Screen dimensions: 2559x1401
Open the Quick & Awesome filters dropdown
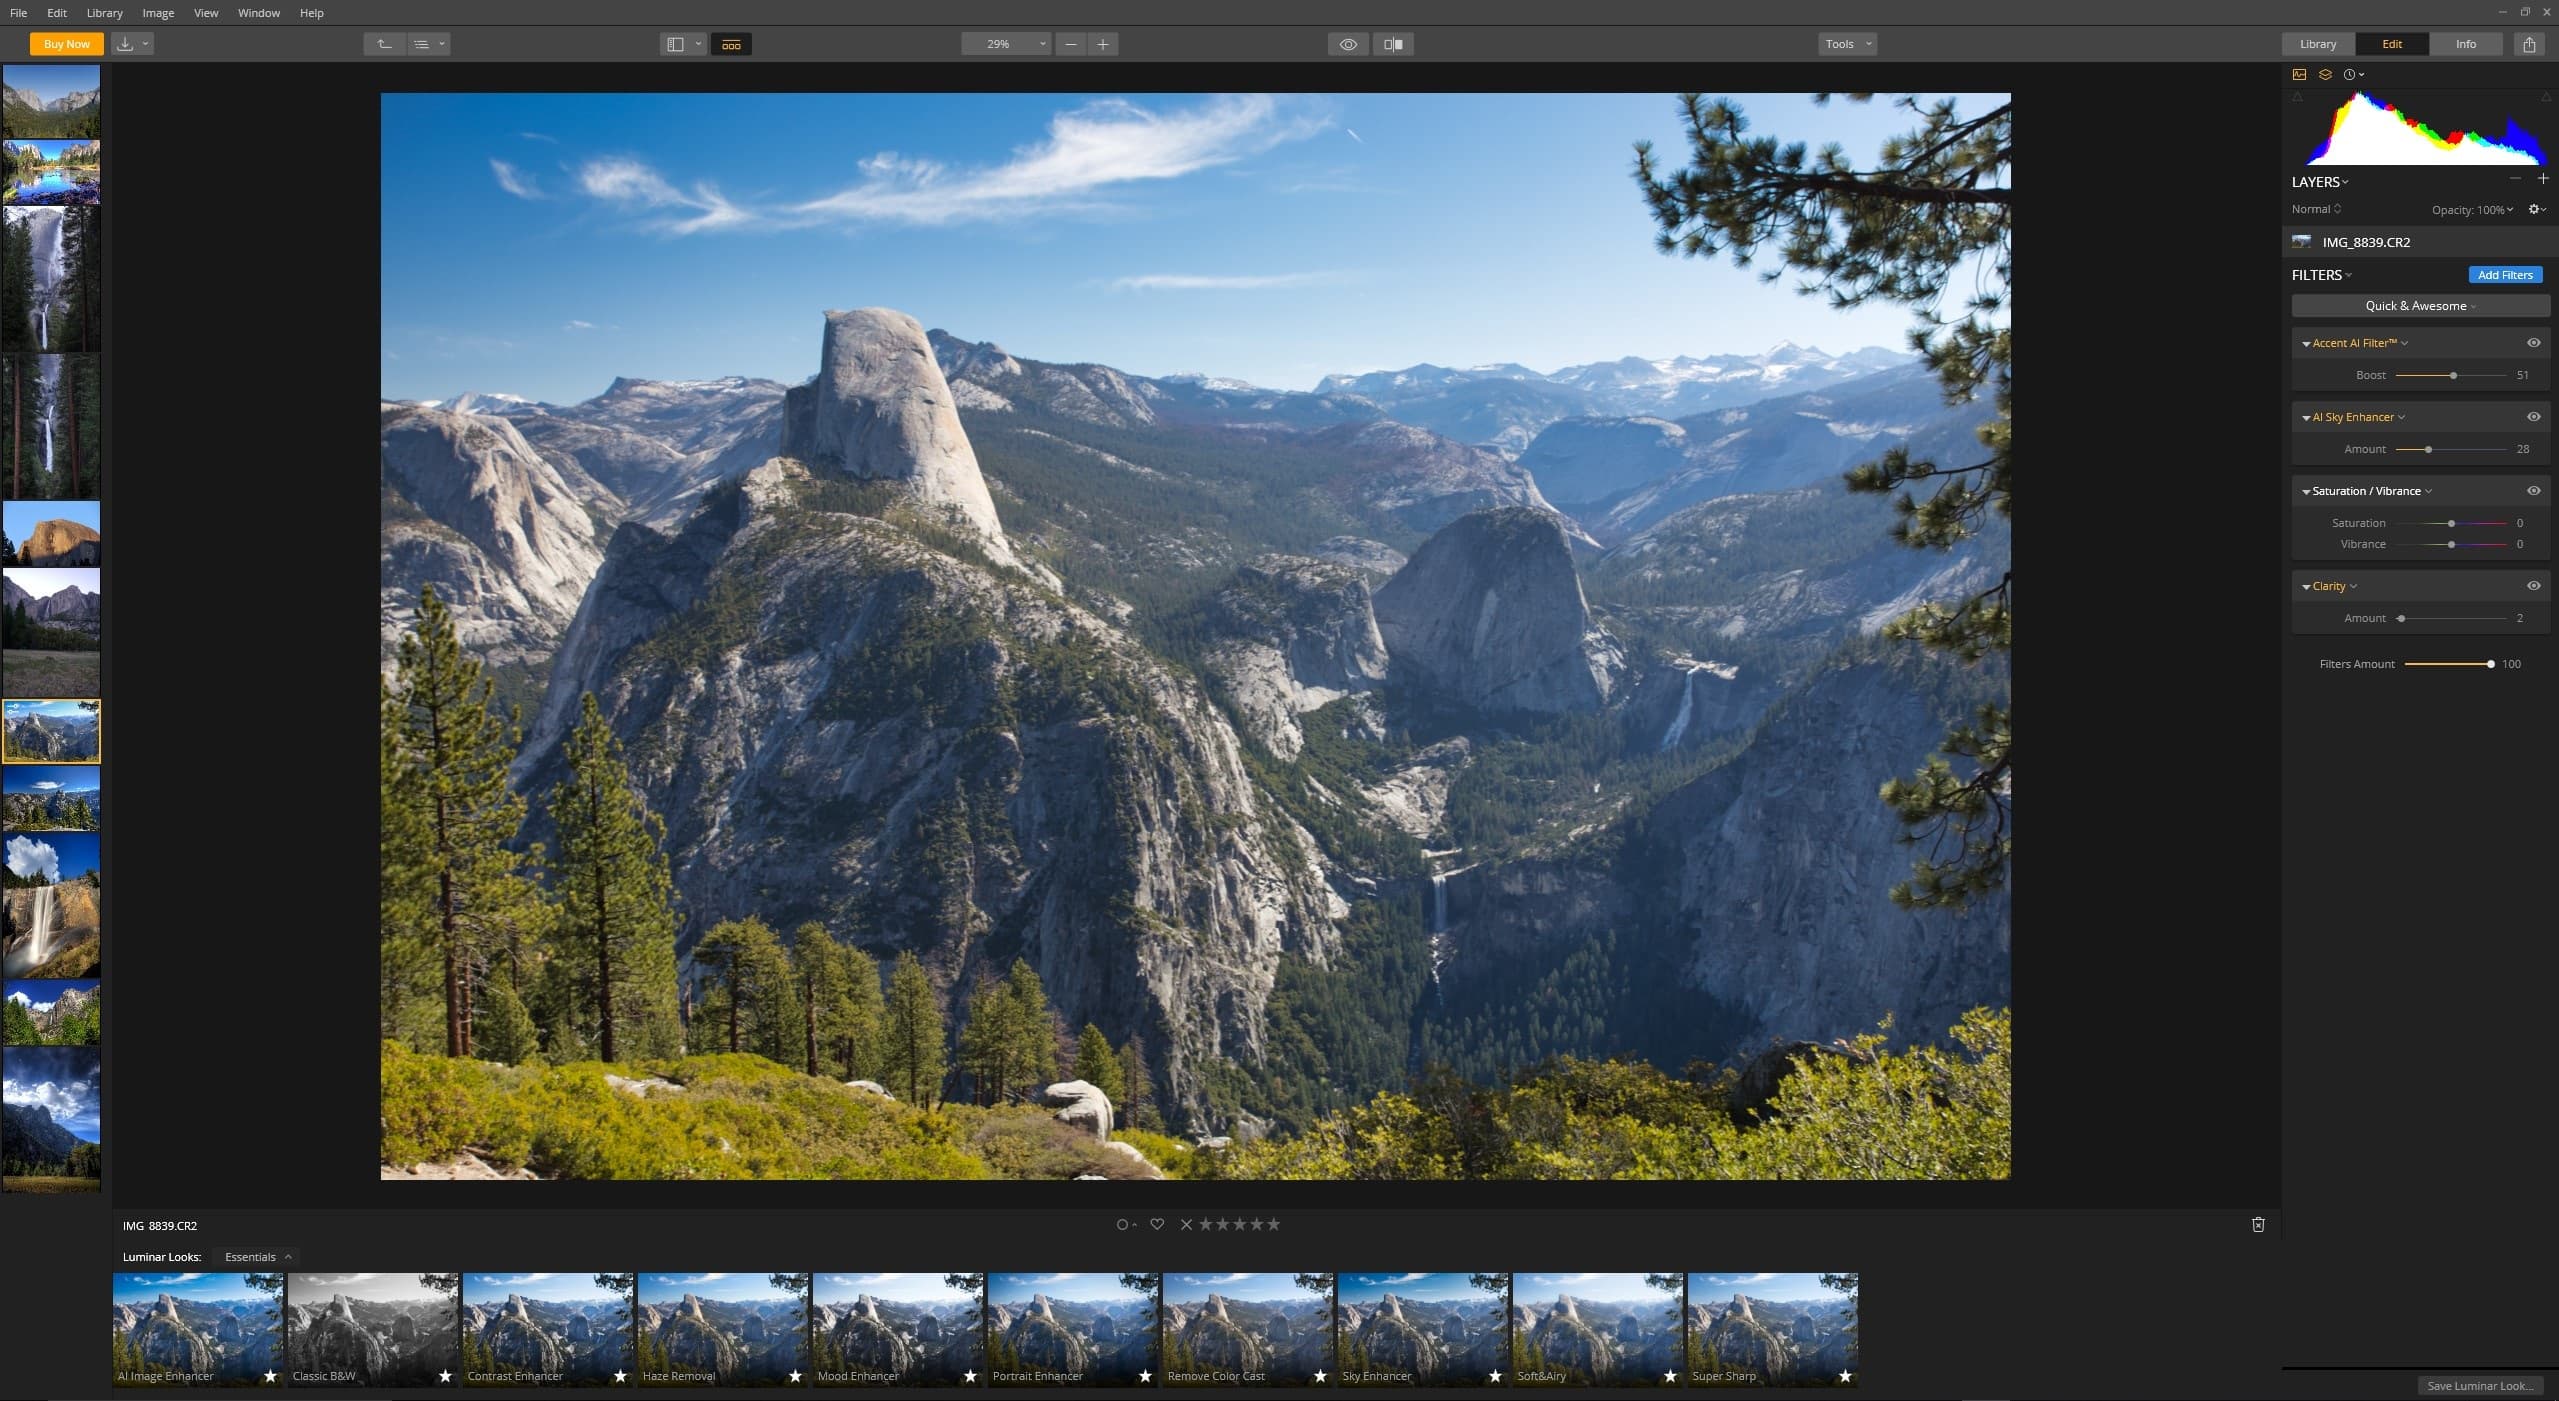(2418, 305)
